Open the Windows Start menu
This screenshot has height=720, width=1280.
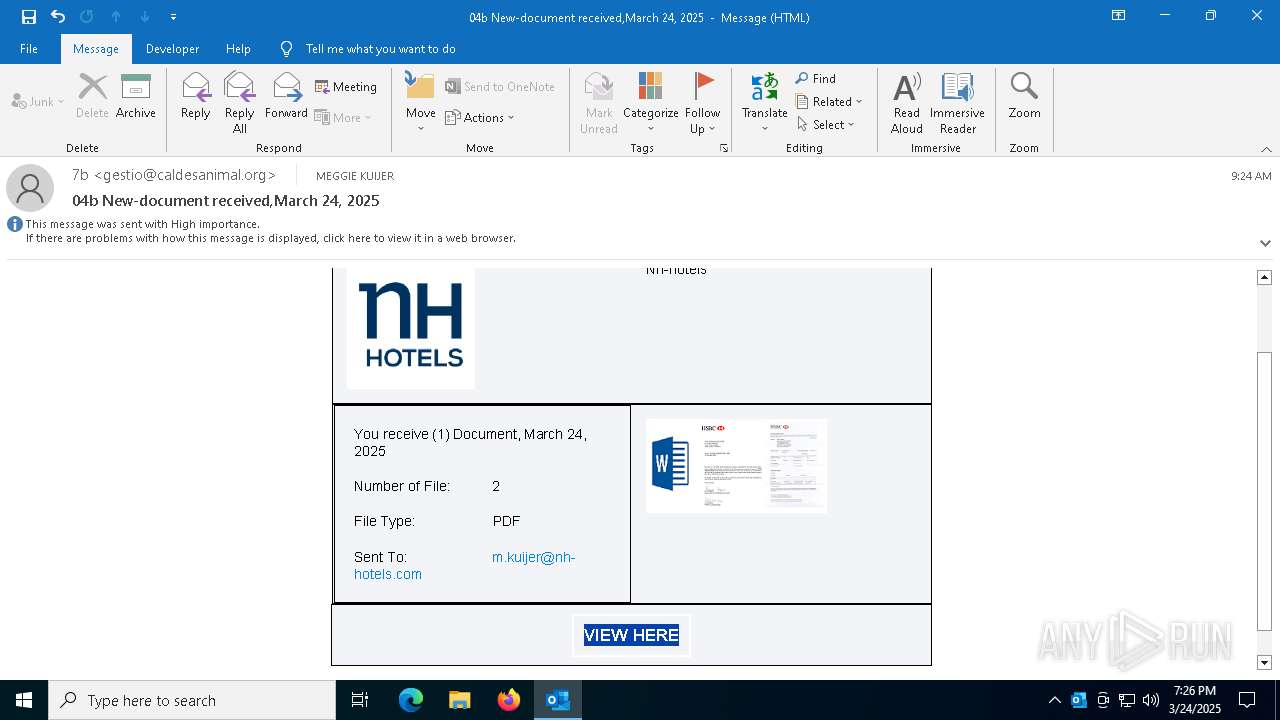(x=24, y=700)
